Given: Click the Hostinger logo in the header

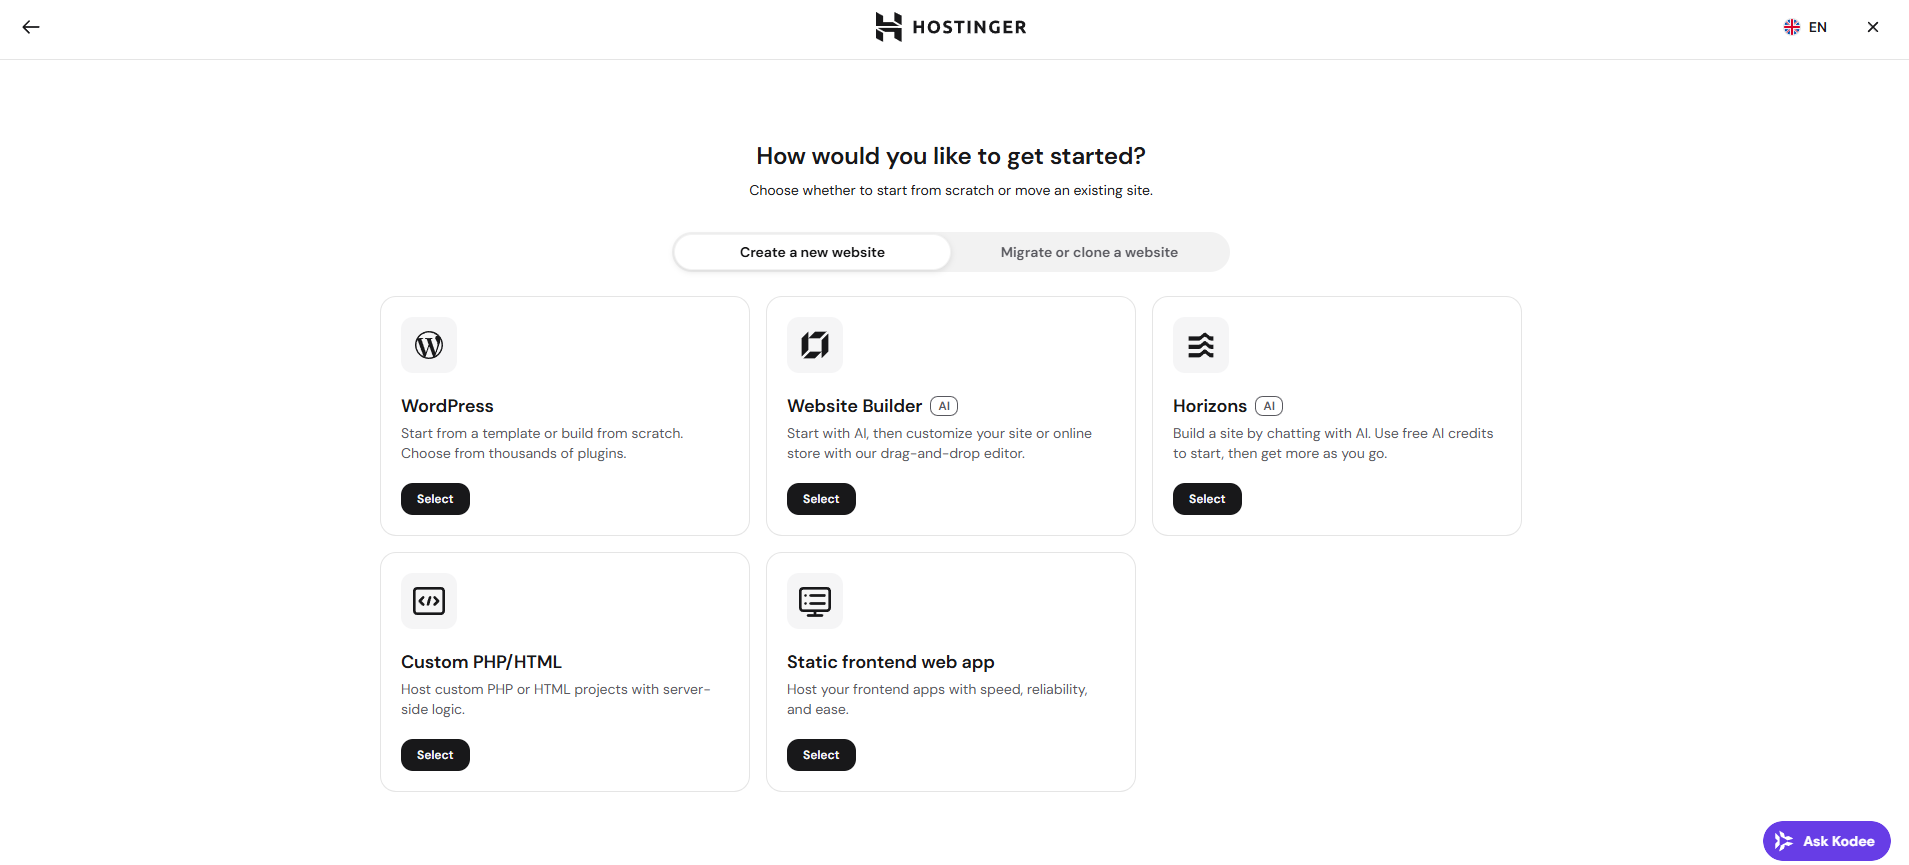Looking at the screenshot, I should pyautogui.click(x=951, y=27).
